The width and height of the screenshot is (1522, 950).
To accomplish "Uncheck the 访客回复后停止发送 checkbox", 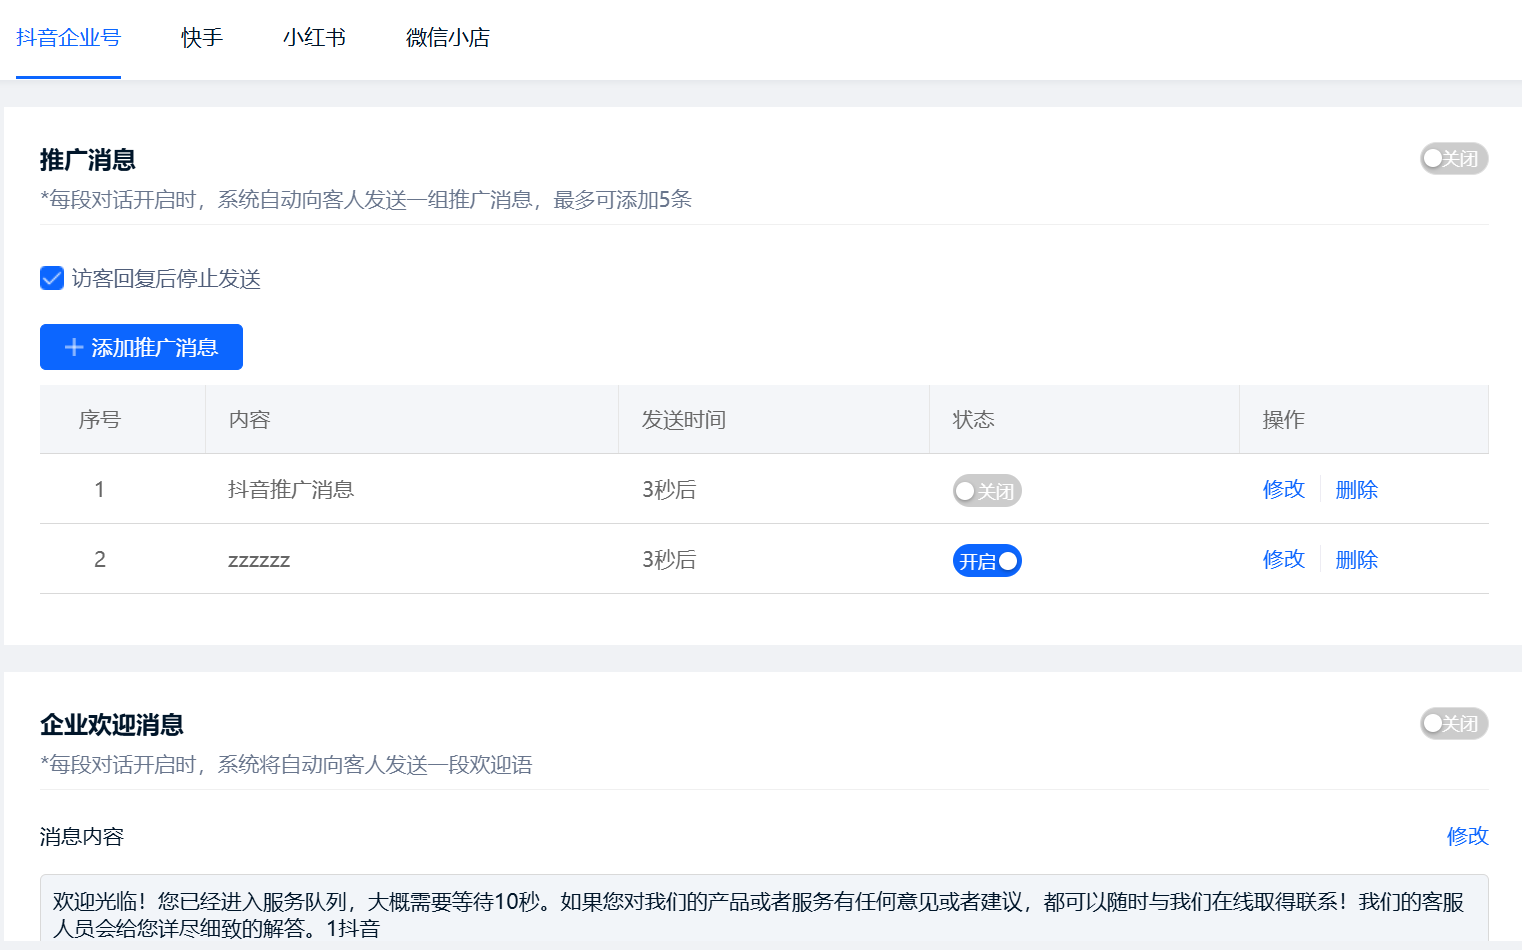I will pos(52,278).
